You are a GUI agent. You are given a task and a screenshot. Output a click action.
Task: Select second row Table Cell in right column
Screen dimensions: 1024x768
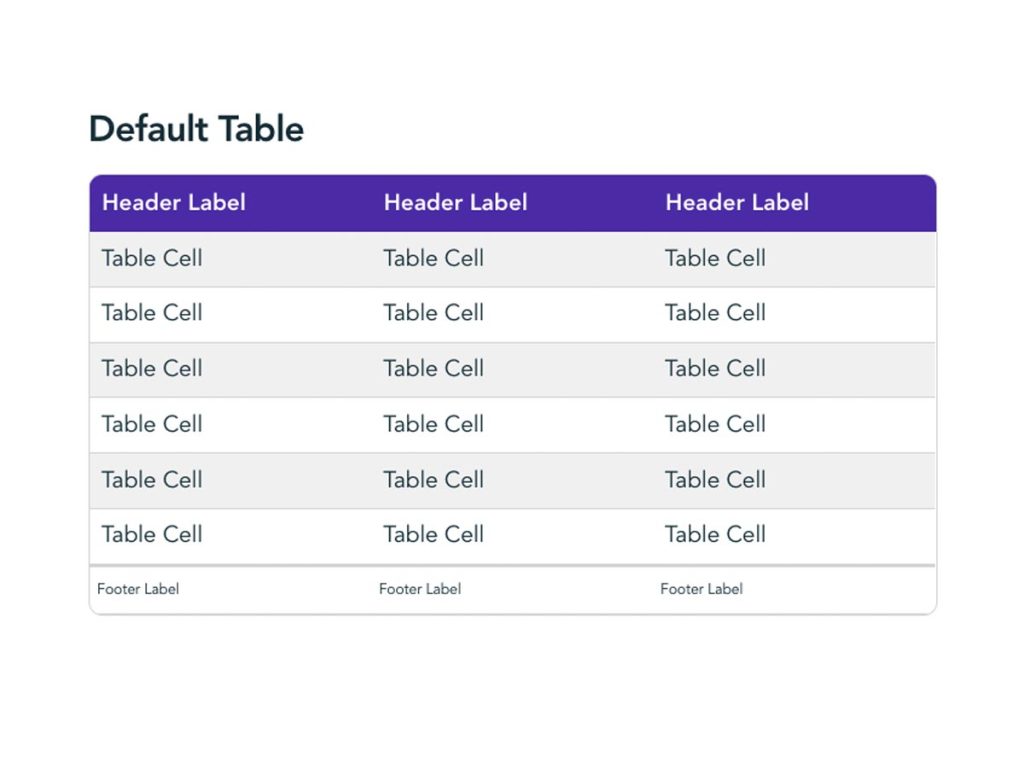pos(715,313)
